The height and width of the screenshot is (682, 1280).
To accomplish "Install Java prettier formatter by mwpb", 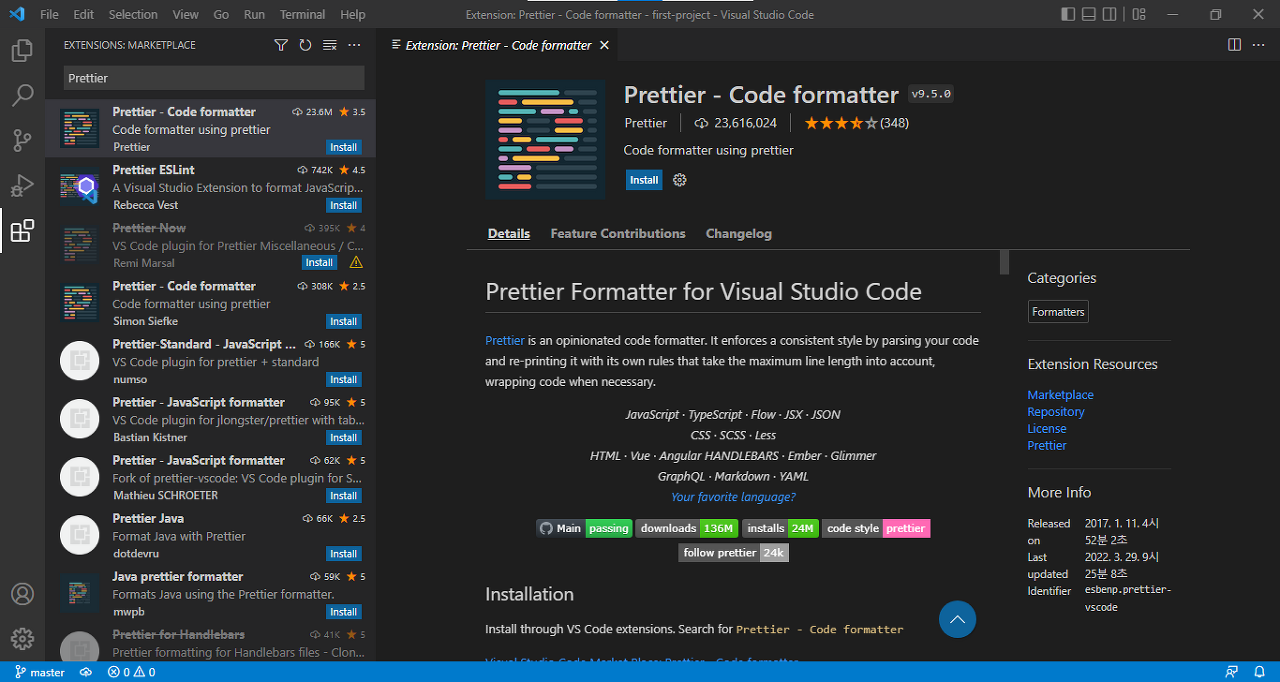I will (344, 611).
